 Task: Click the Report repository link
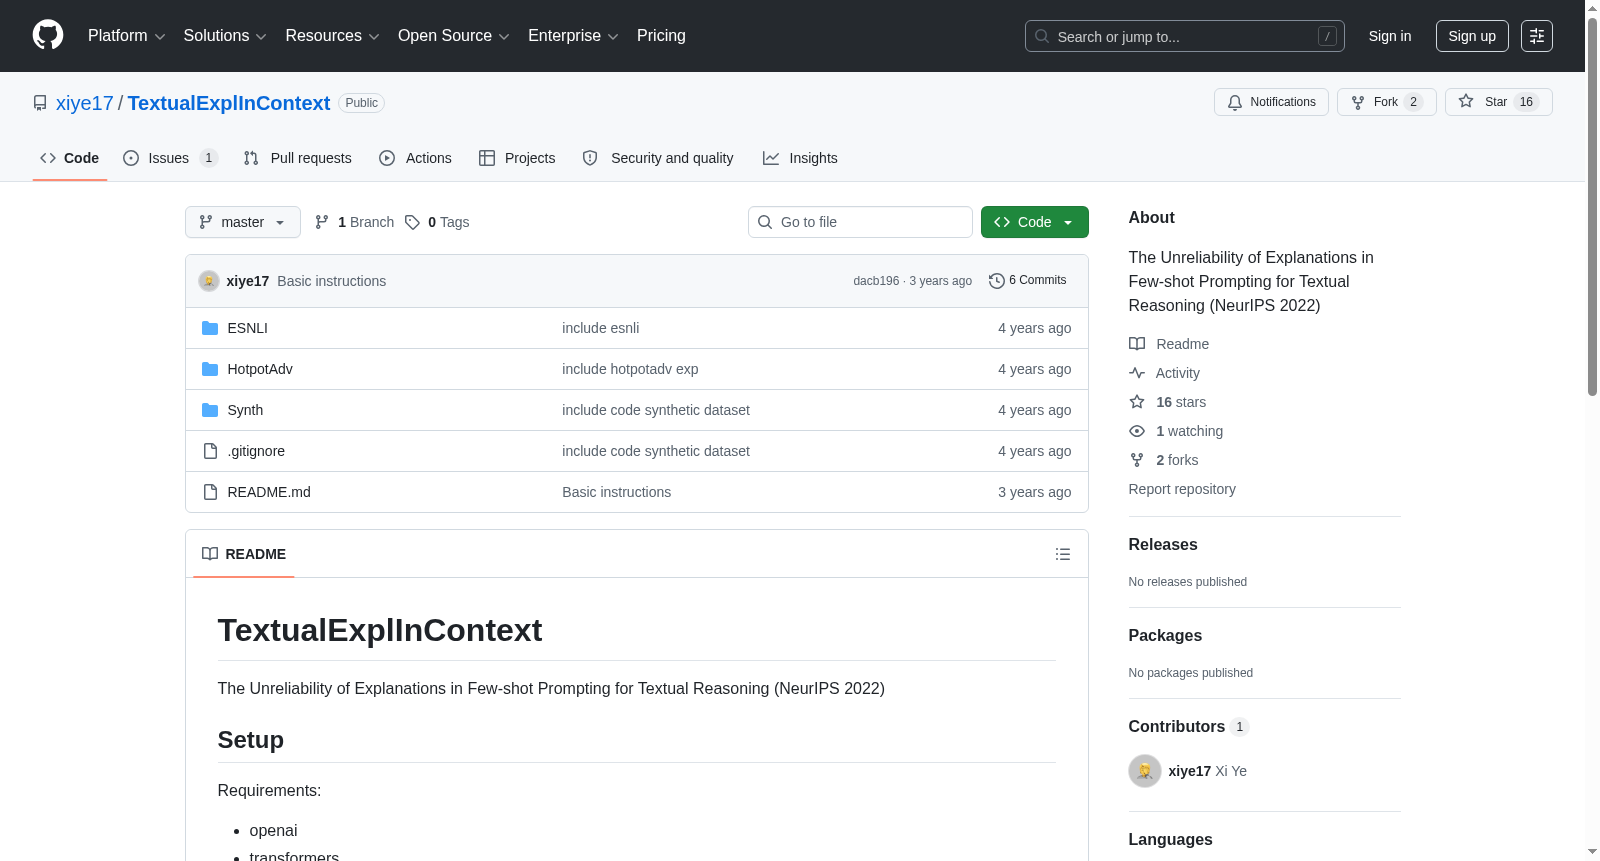pos(1182,489)
